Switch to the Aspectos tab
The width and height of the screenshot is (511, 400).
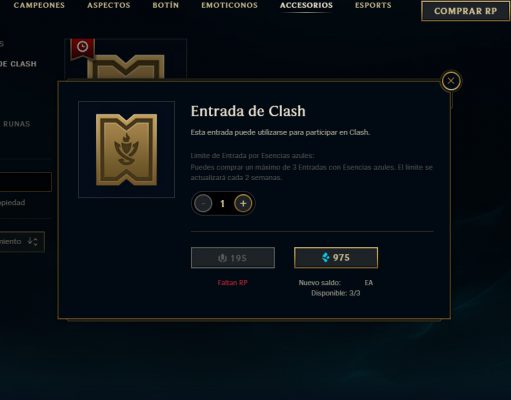[x=109, y=5]
